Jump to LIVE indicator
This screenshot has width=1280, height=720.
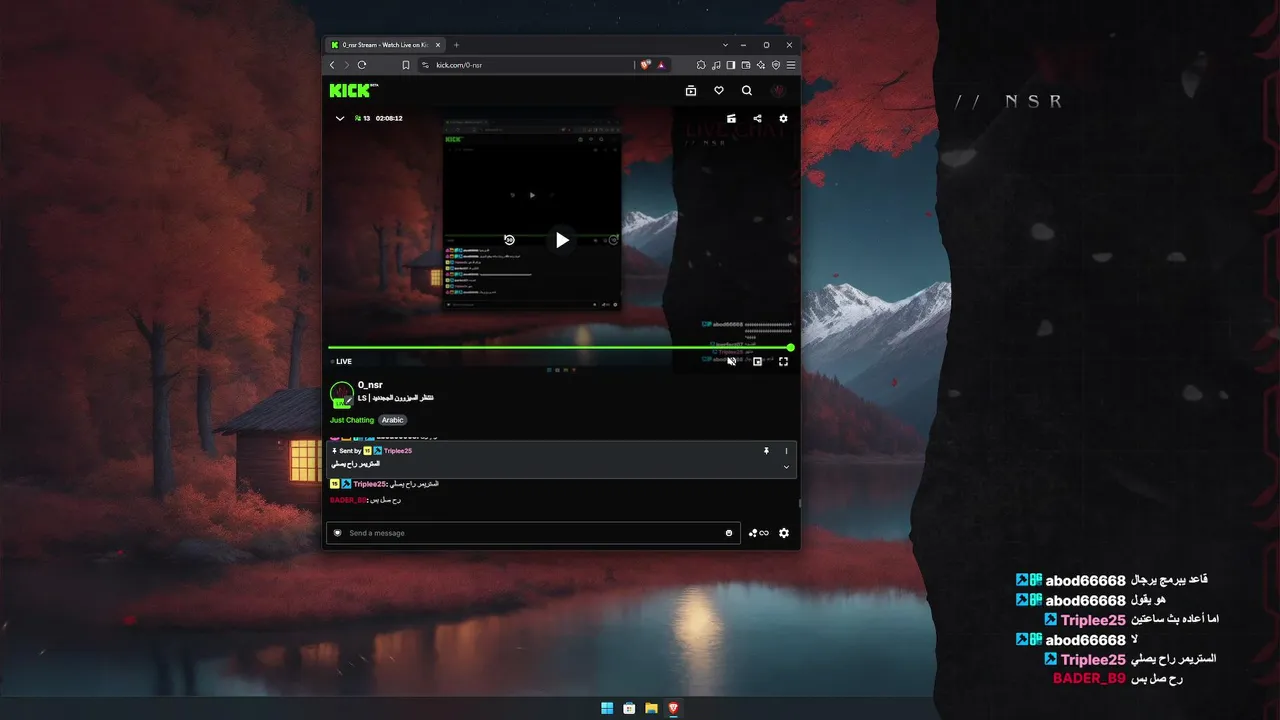(341, 362)
